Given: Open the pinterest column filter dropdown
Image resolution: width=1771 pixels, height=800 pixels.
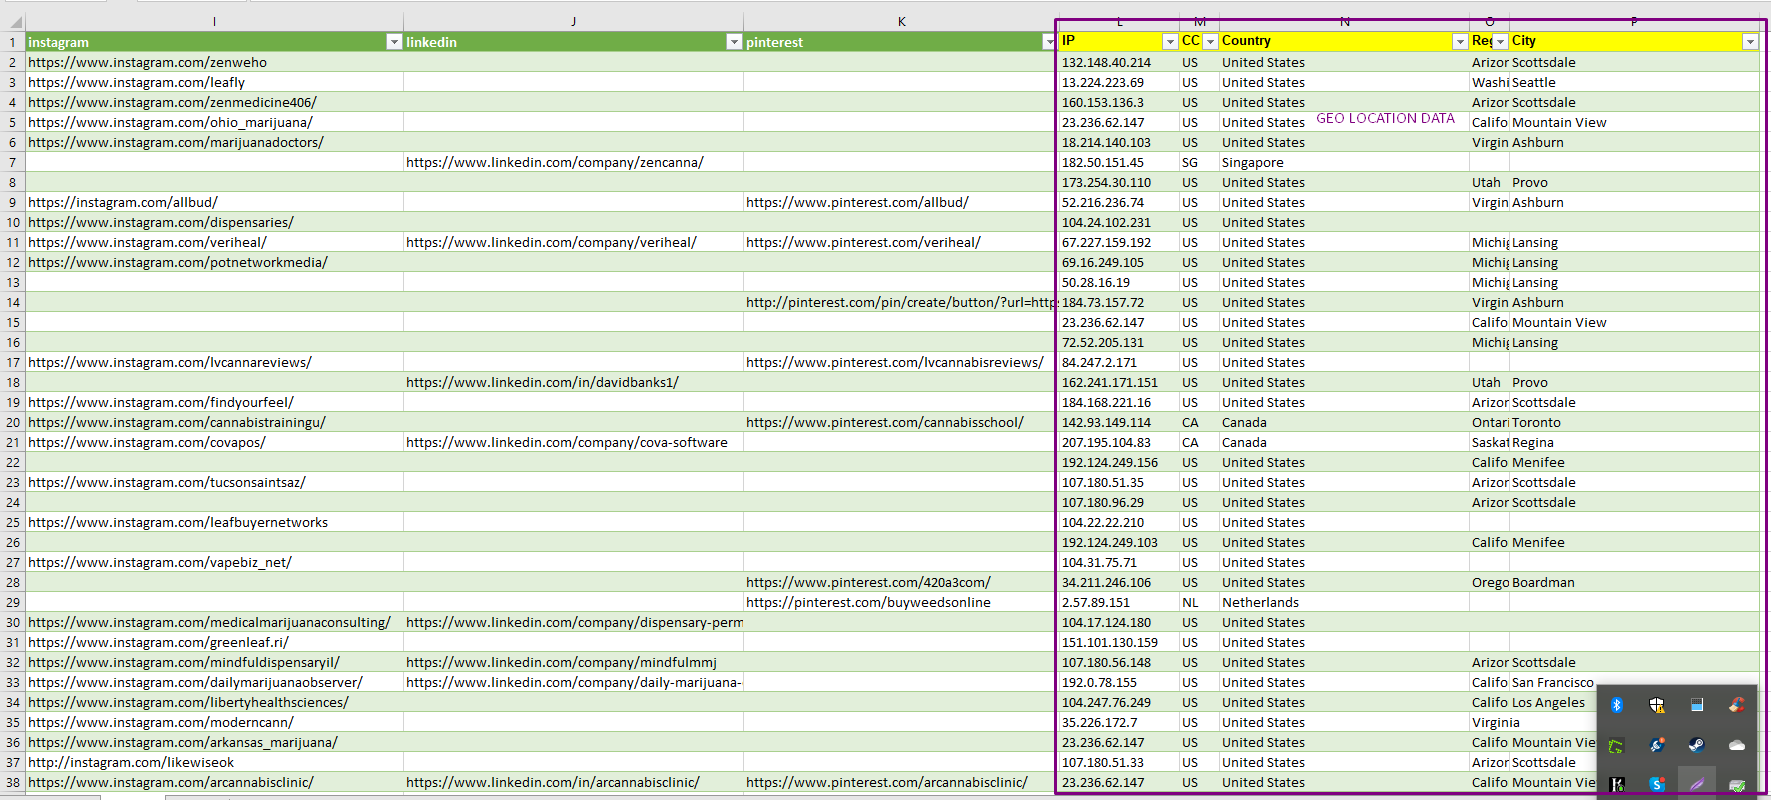Looking at the screenshot, I should tap(1048, 42).
